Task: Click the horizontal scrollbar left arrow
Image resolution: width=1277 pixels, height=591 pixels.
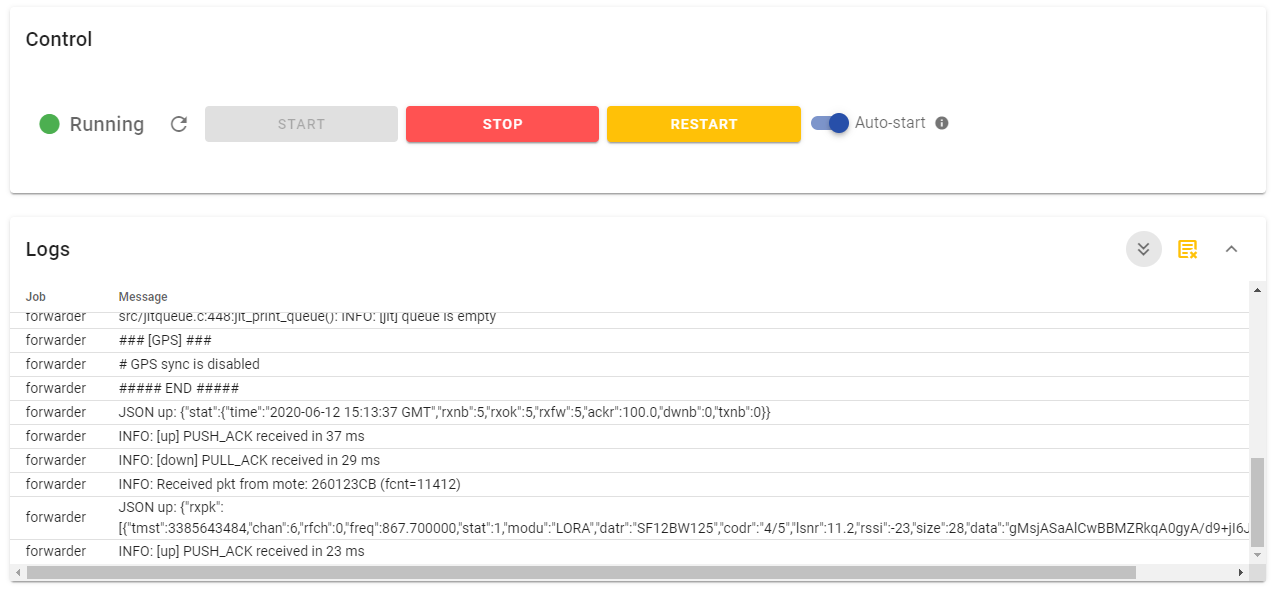Action: pyautogui.click(x=17, y=573)
